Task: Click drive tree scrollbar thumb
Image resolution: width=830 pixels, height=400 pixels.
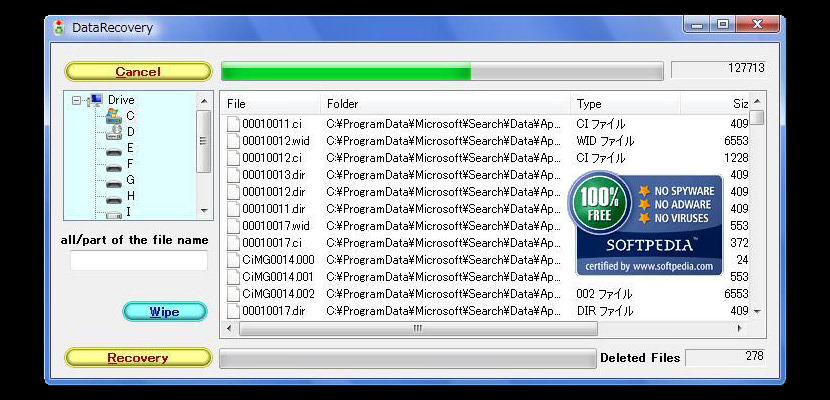Action: 204,141
